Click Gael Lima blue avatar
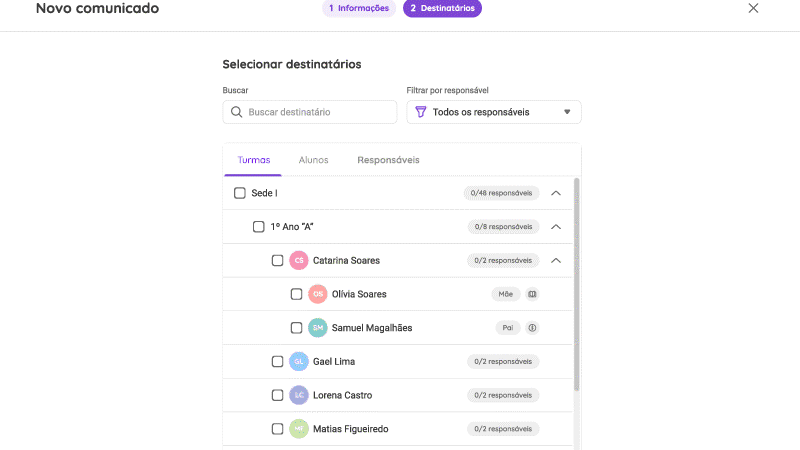 click(x=299, y=361)
